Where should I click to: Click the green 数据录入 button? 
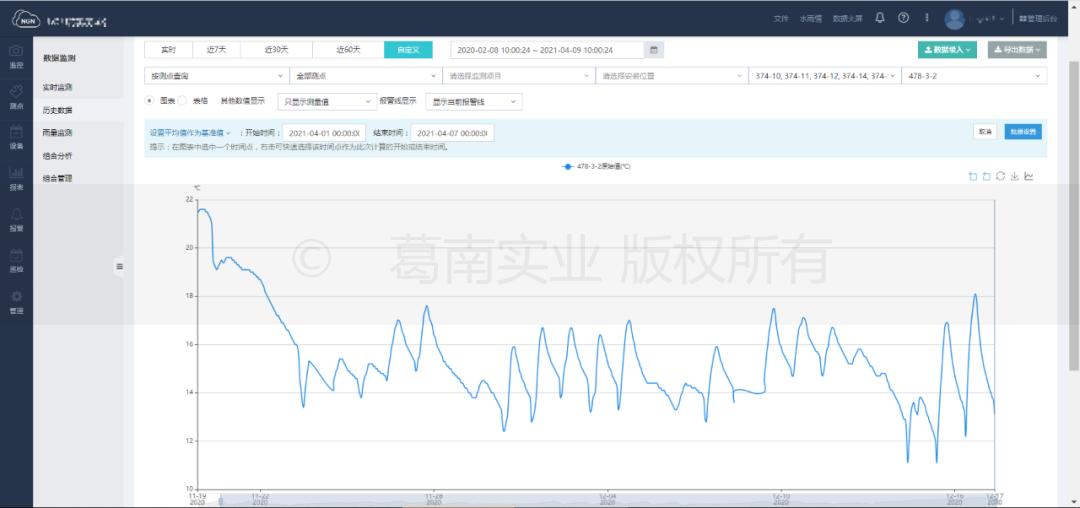[x=947, y=49]
